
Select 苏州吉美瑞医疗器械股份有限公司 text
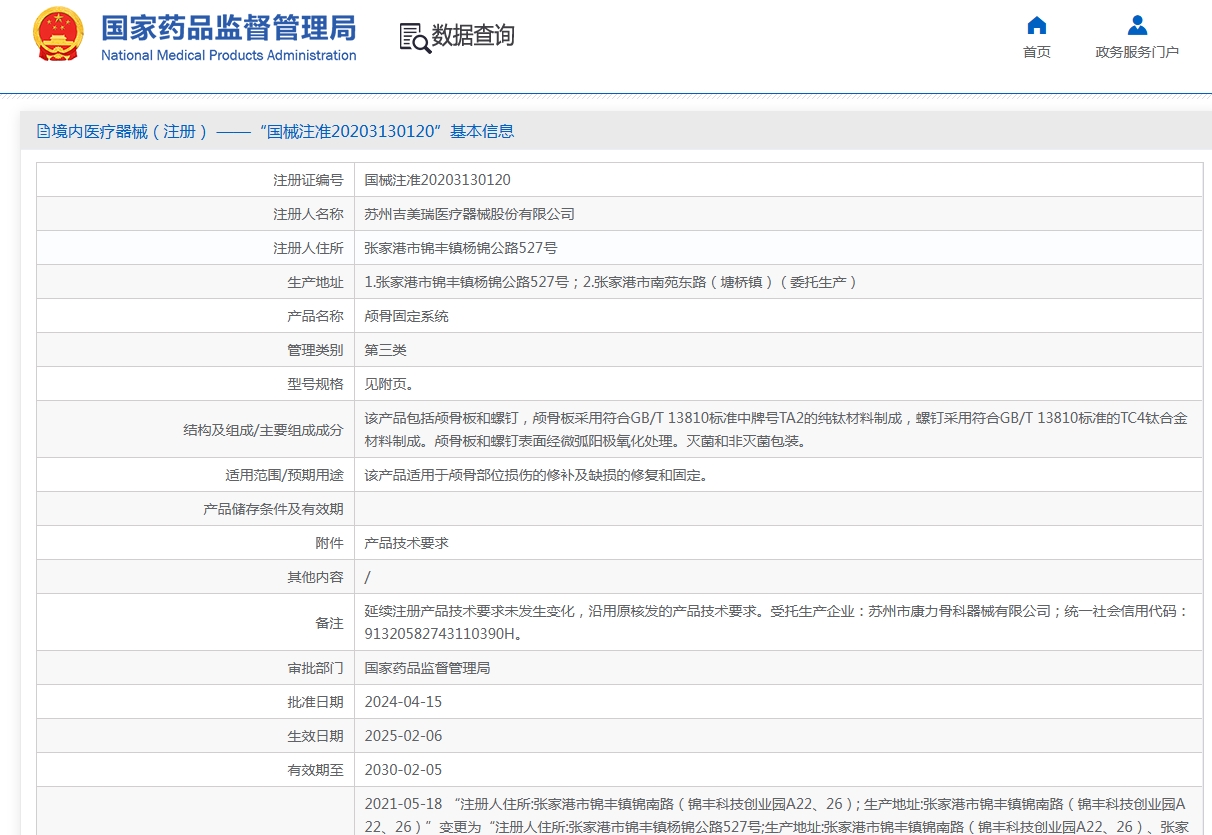[x=469, y=214]
